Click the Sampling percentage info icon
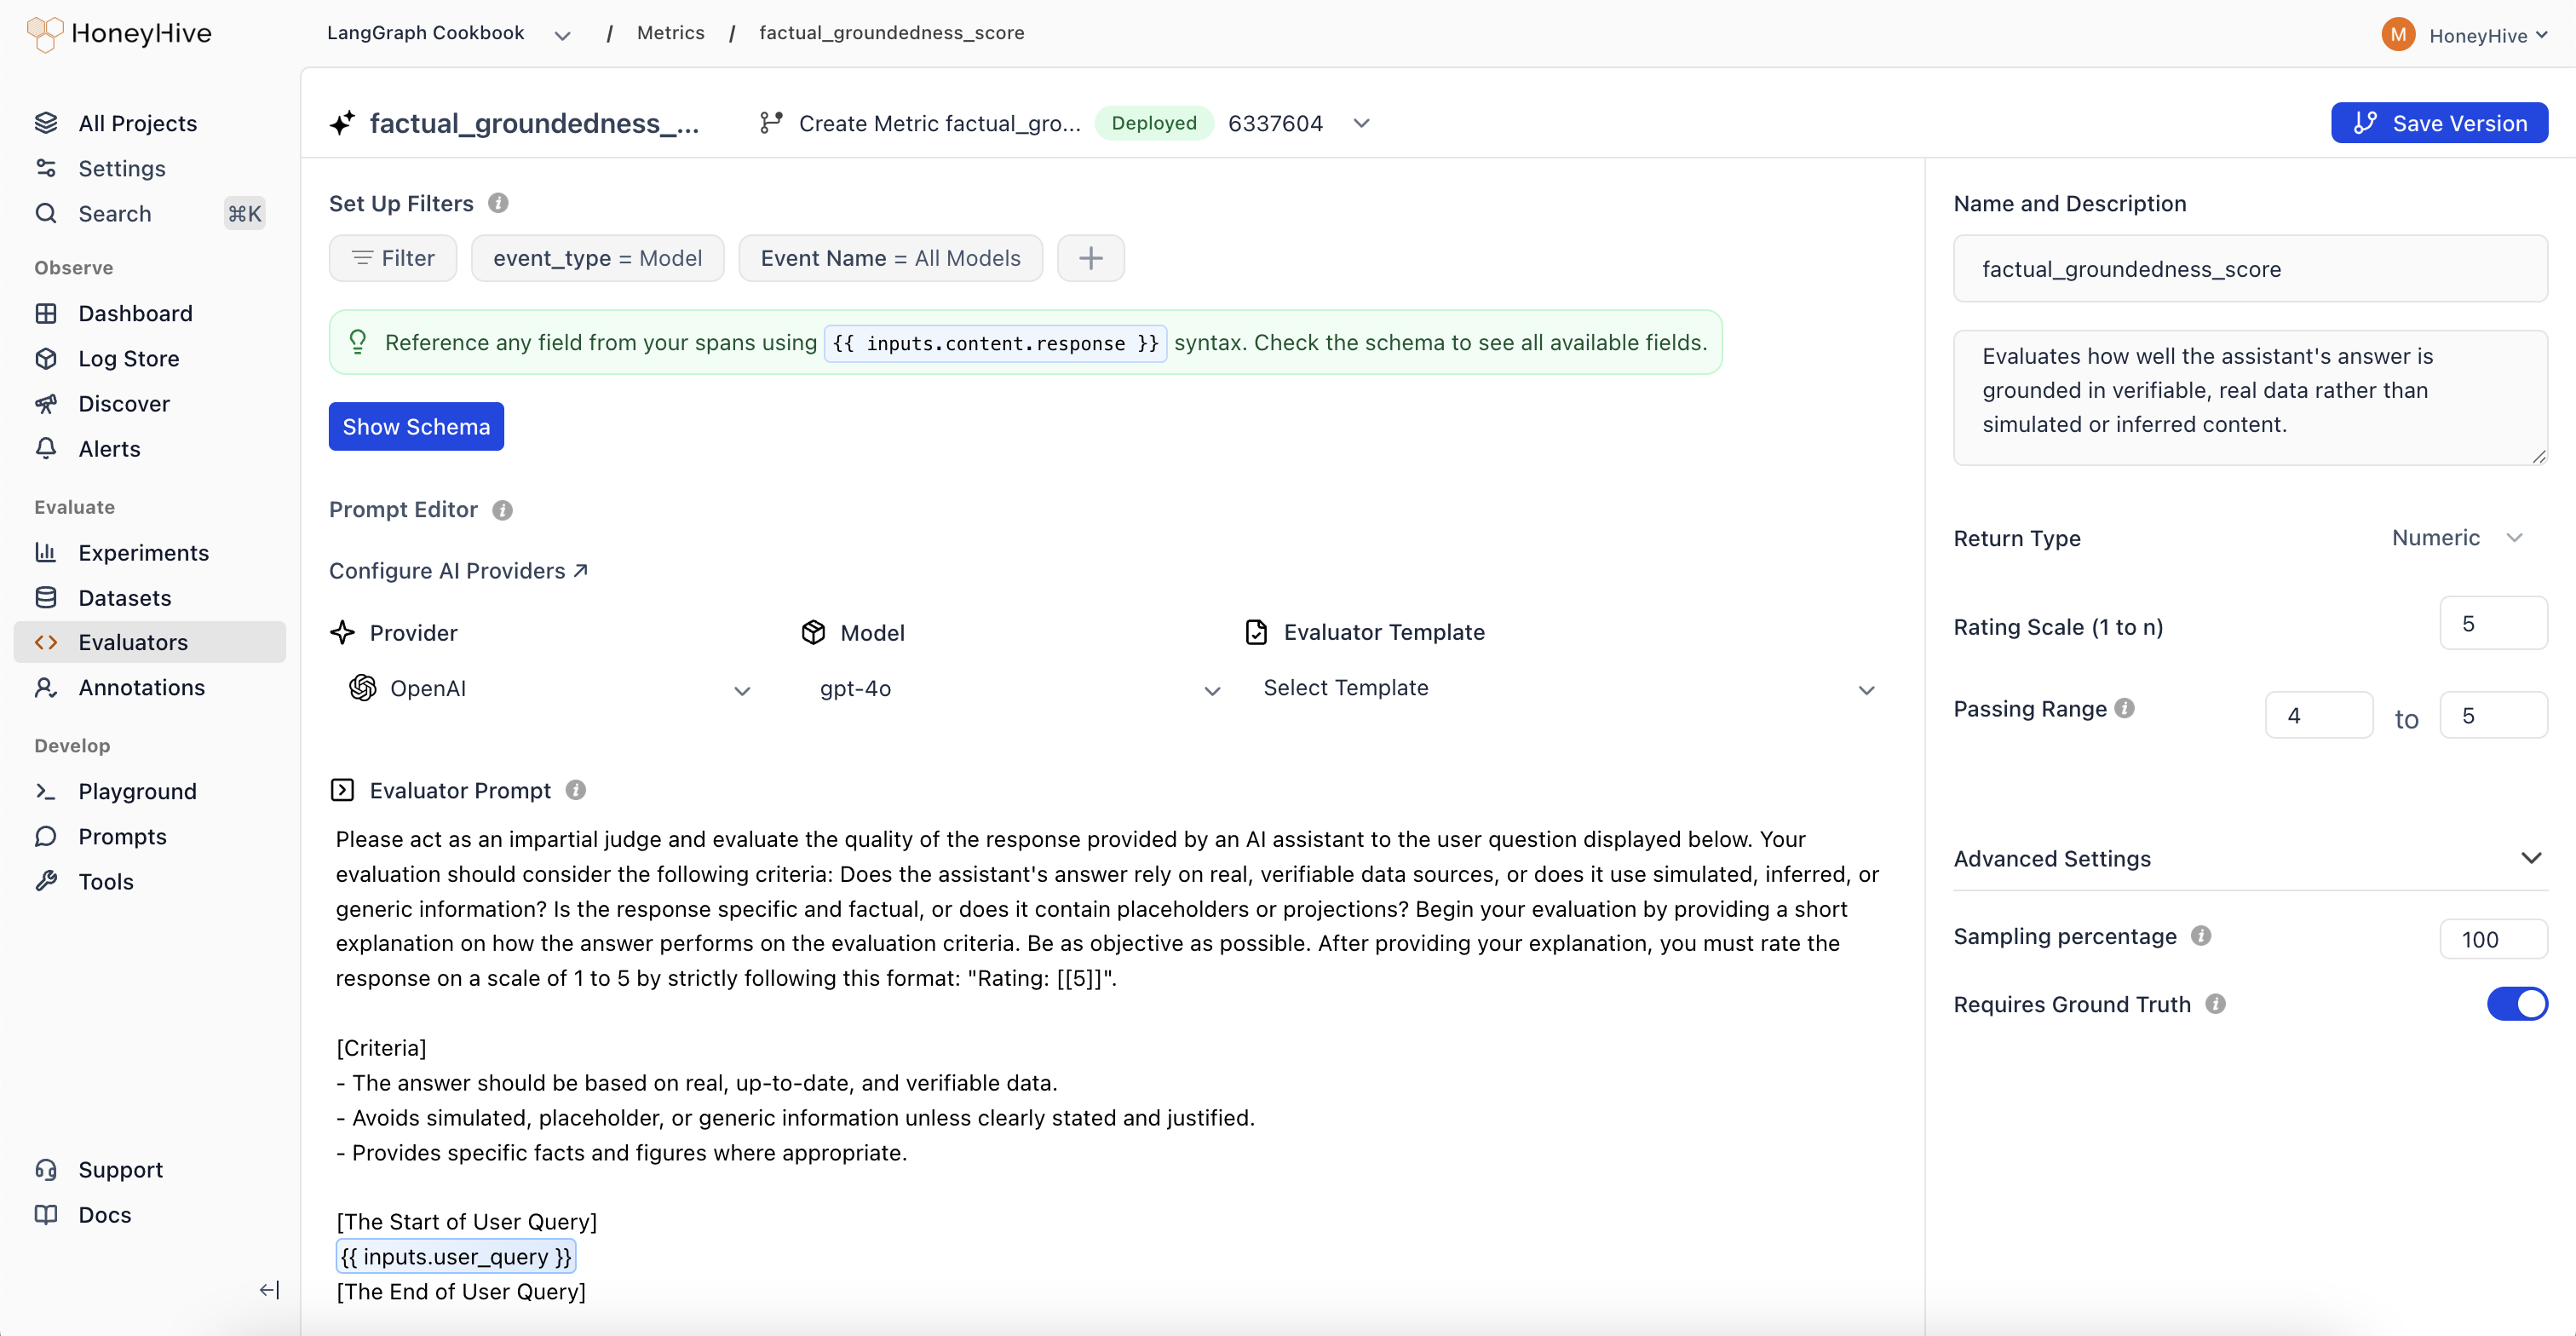The width and height of the screenshot is (2576, 1336). (x=2200, y=935)
